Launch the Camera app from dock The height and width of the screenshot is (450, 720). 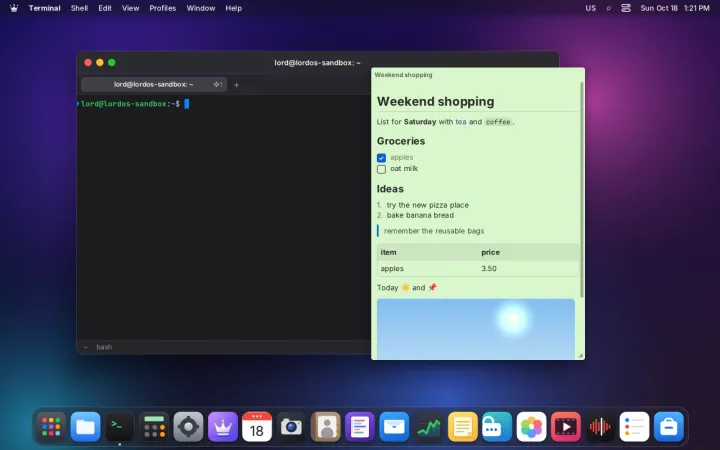point(291,427)
